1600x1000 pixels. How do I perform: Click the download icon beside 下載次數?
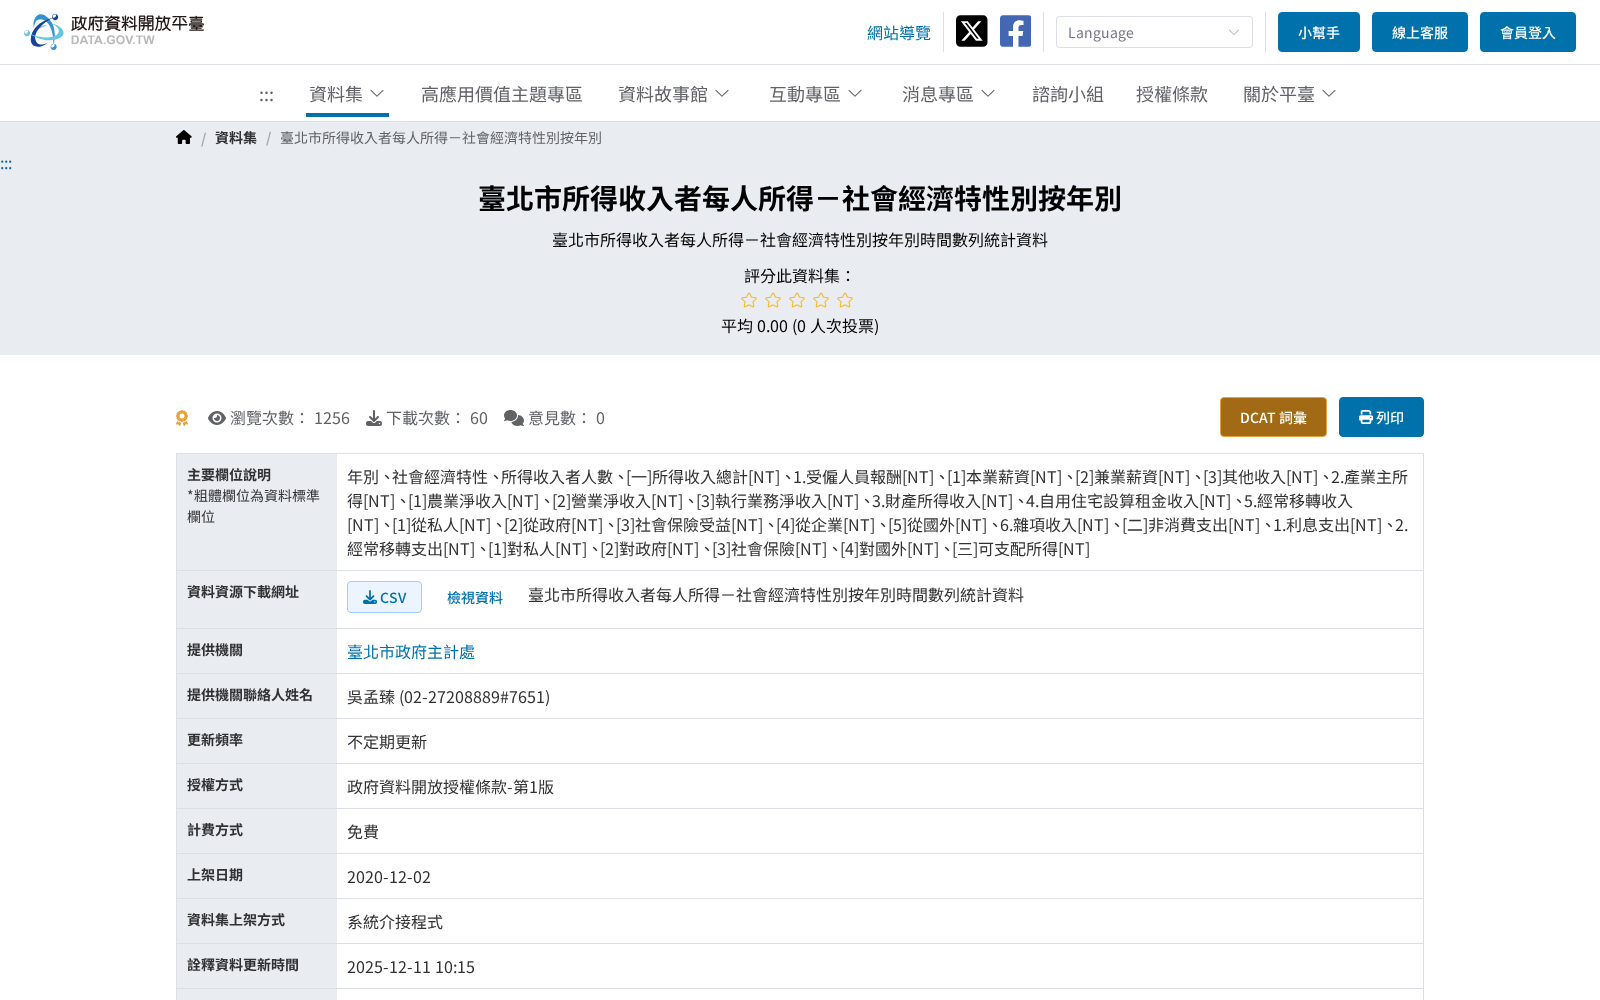(x=374, y=418)
